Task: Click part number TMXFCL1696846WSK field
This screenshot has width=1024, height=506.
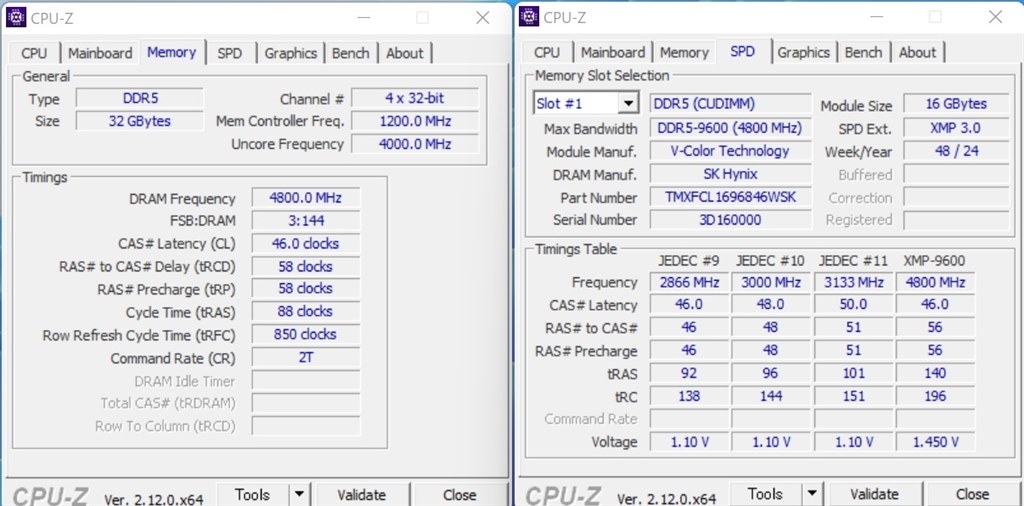Action: pos(730,197)
